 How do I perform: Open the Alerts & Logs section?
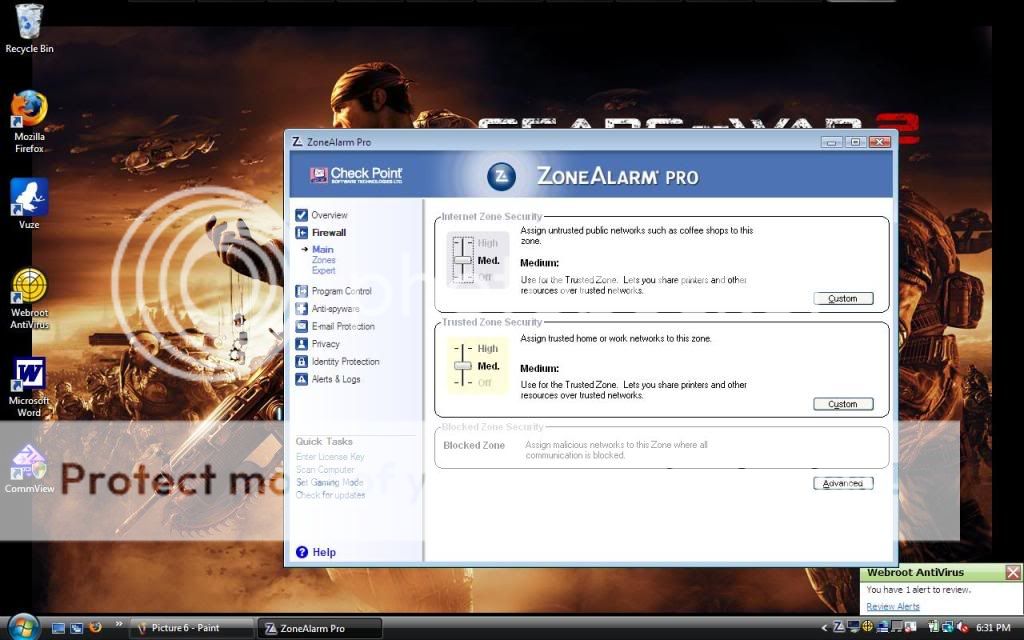click(336, 379)
